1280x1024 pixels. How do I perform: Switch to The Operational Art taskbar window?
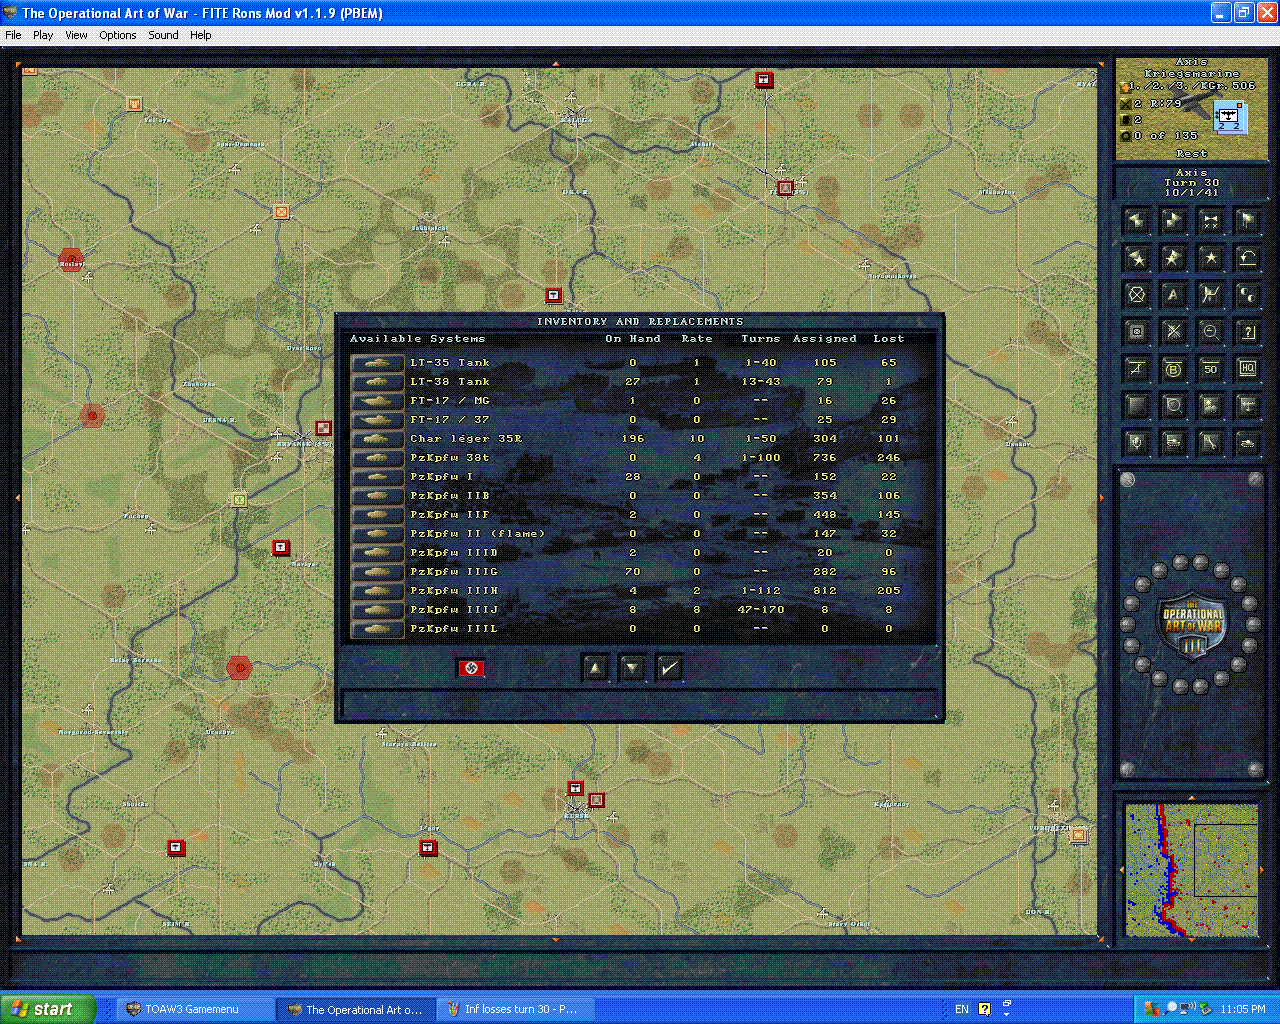click(355, 1009)
